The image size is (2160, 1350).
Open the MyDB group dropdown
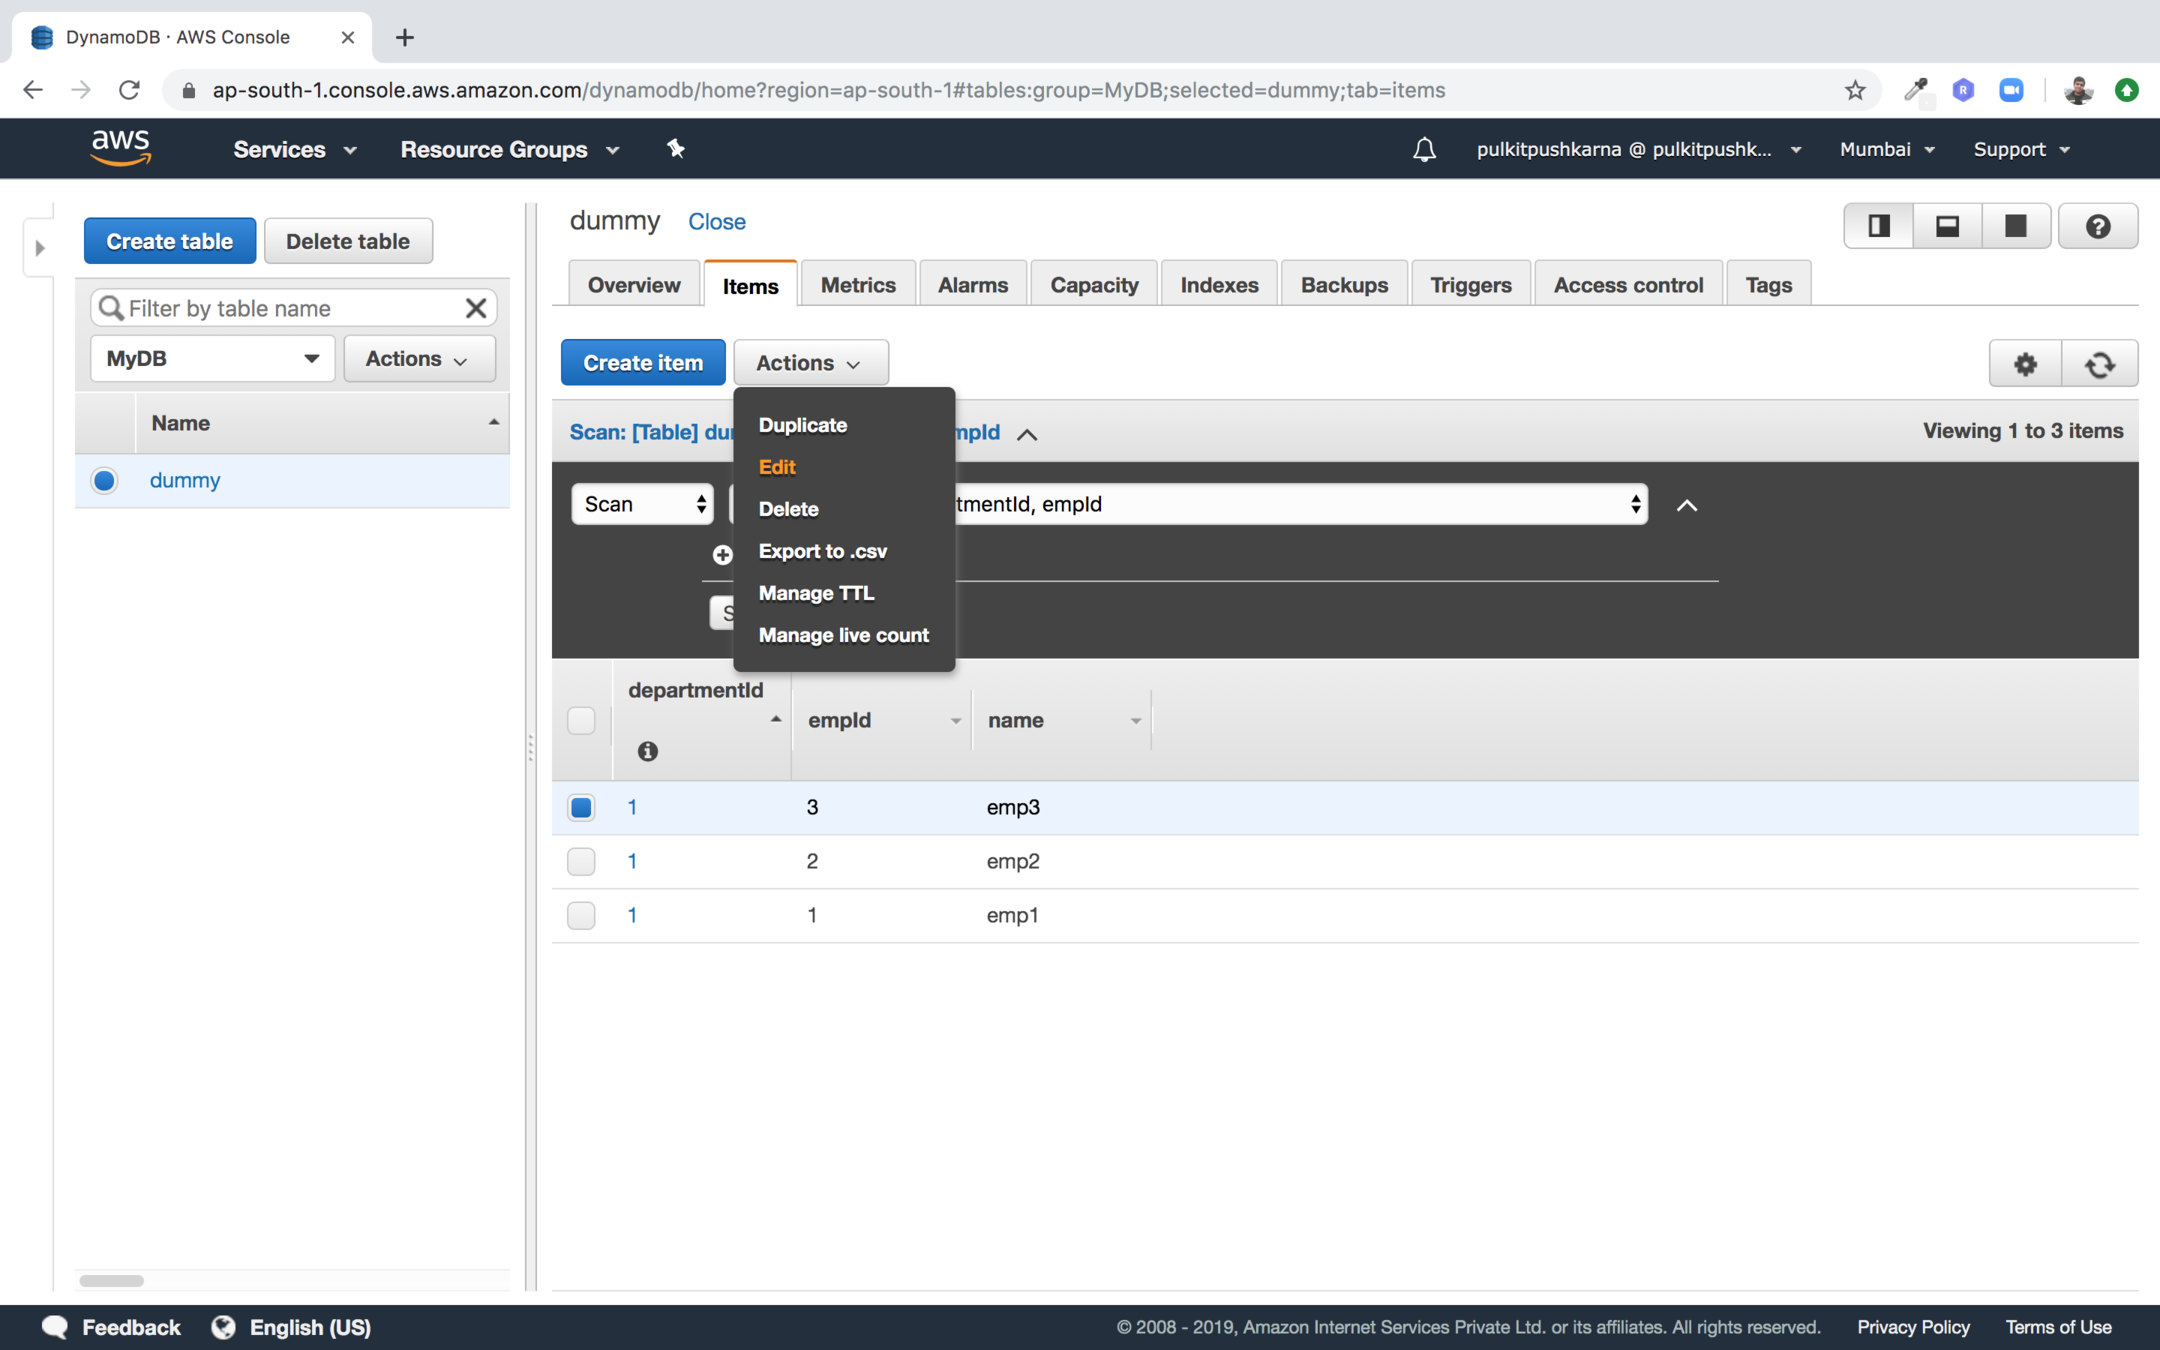[x=212, y=358]
